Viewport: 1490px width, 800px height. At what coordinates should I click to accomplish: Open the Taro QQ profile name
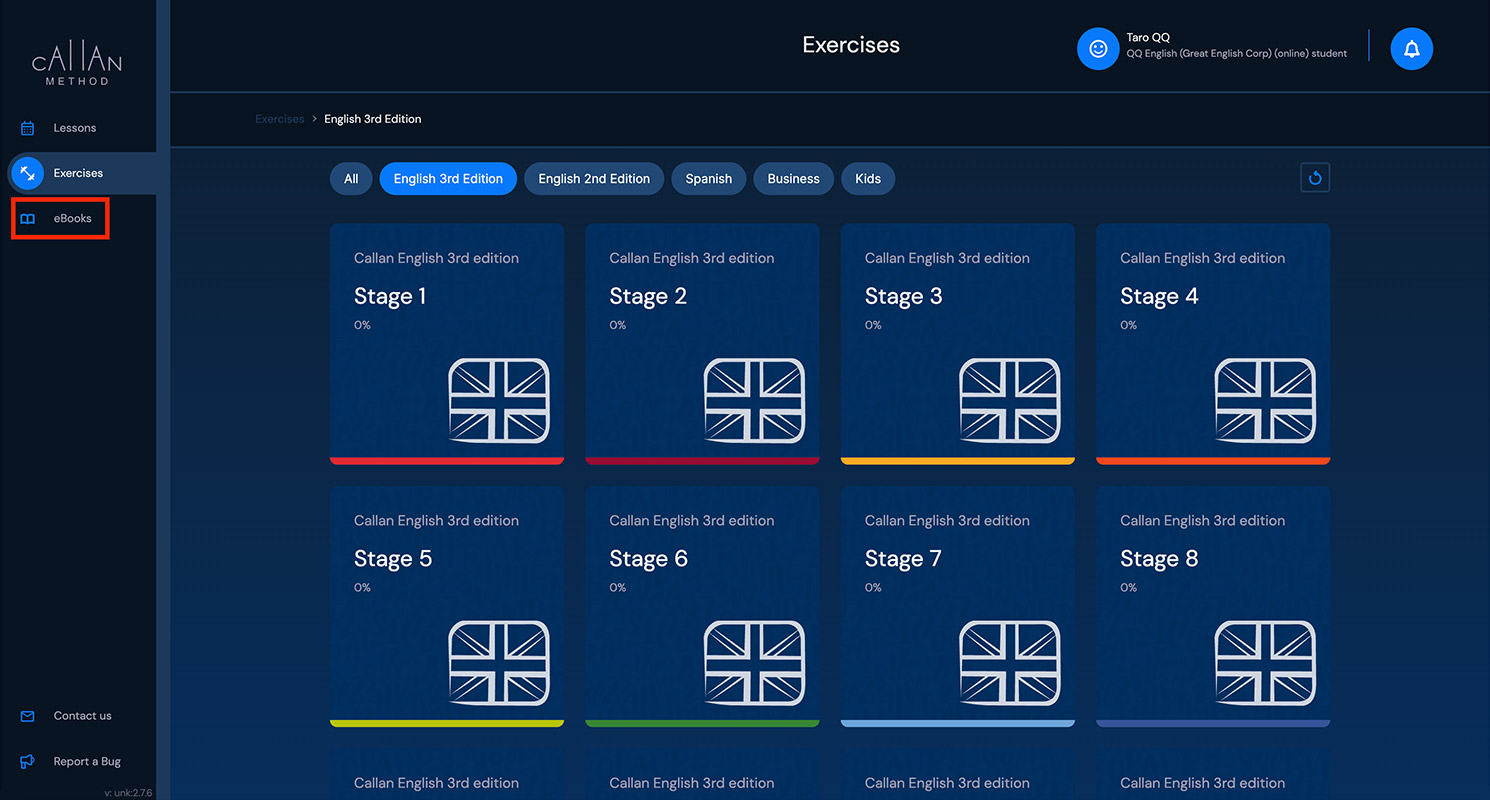pos(1148,37)
